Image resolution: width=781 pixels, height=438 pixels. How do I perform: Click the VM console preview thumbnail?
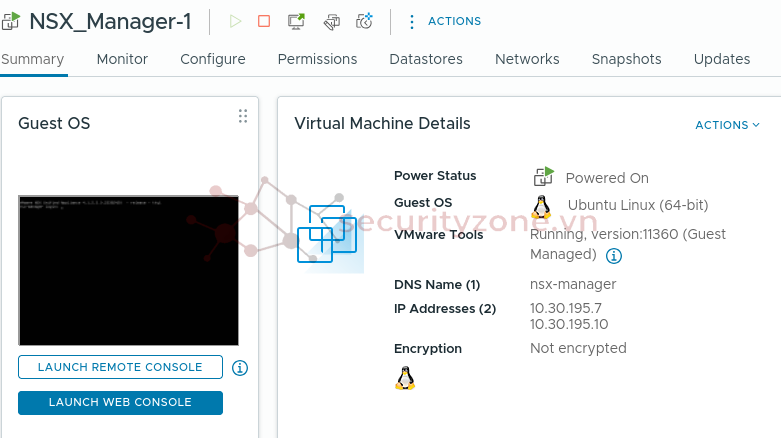coord(128,270)
